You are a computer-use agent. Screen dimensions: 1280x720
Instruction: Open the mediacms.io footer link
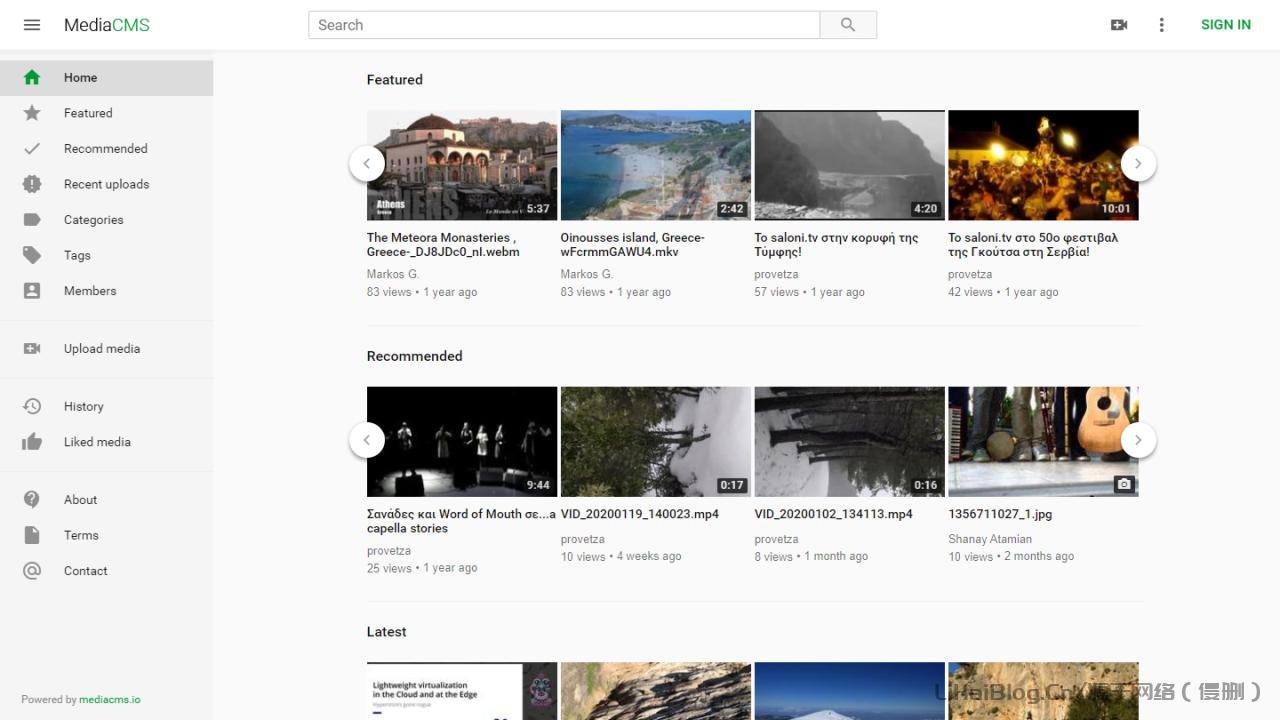point(110,700)
